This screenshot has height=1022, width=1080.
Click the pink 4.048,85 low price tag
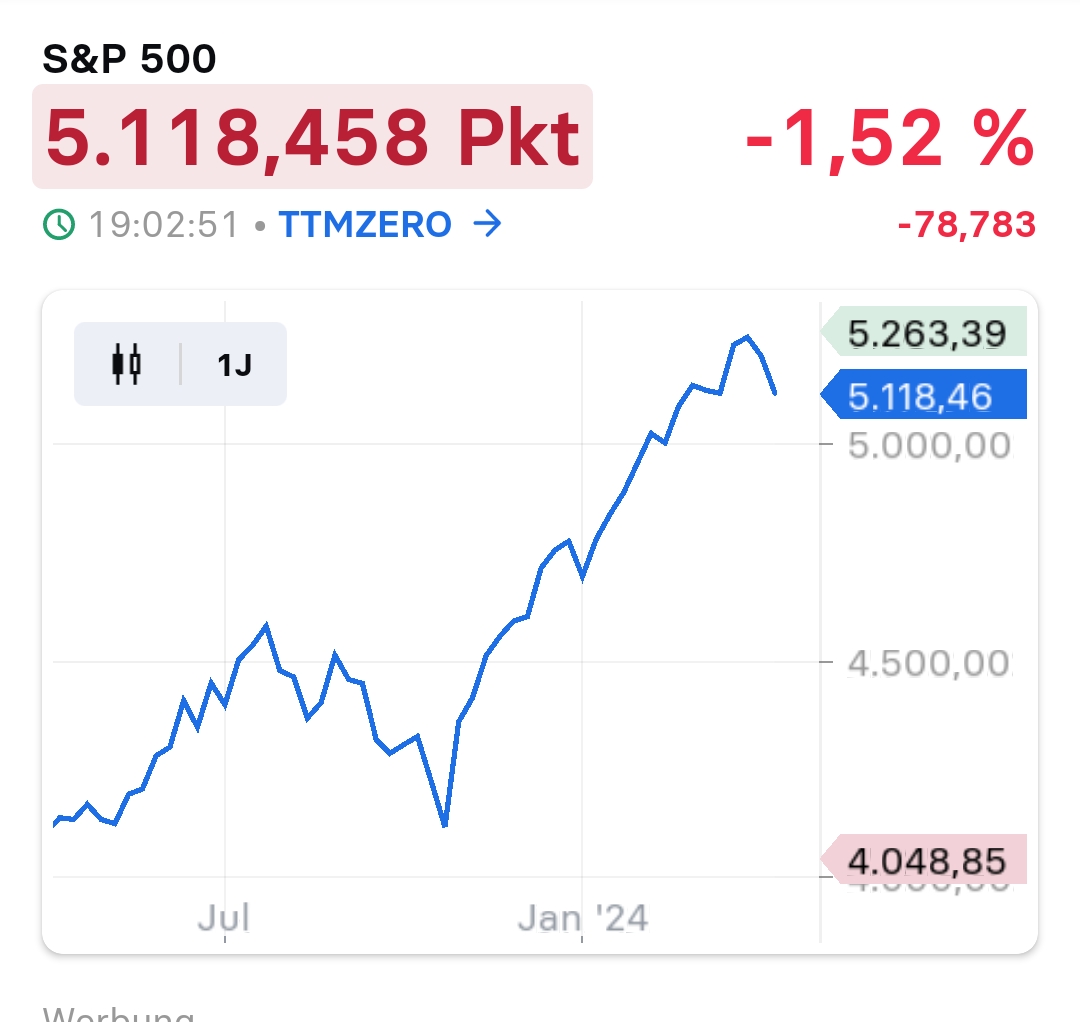point(926,860)
